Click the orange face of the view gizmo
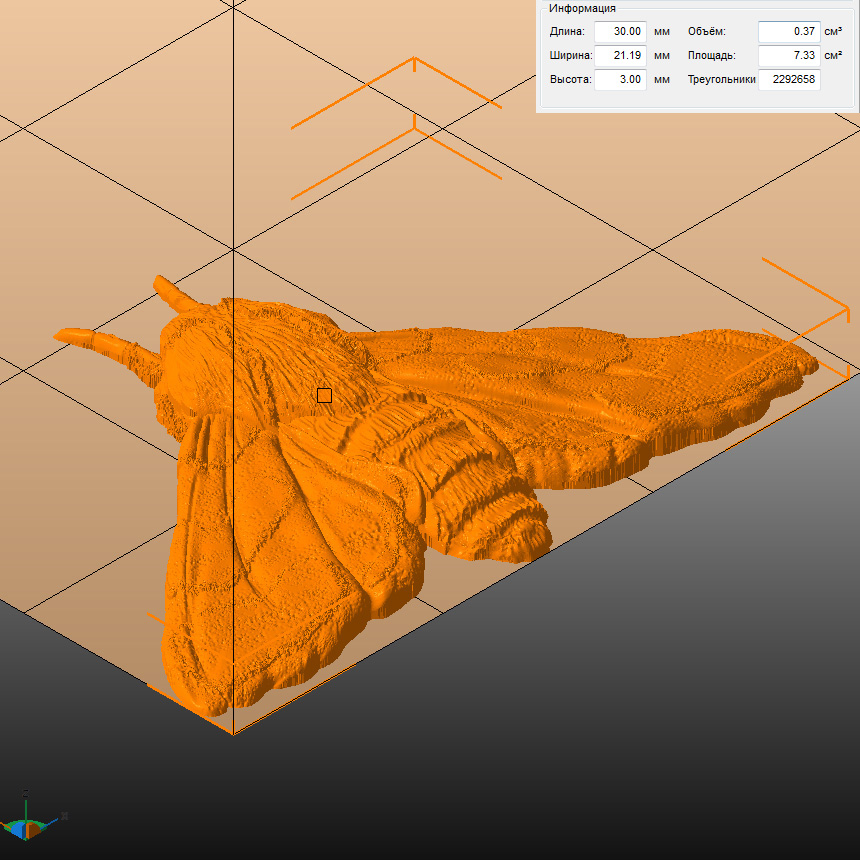The width and height of the screenshot is (860, 860). (34, 829)
